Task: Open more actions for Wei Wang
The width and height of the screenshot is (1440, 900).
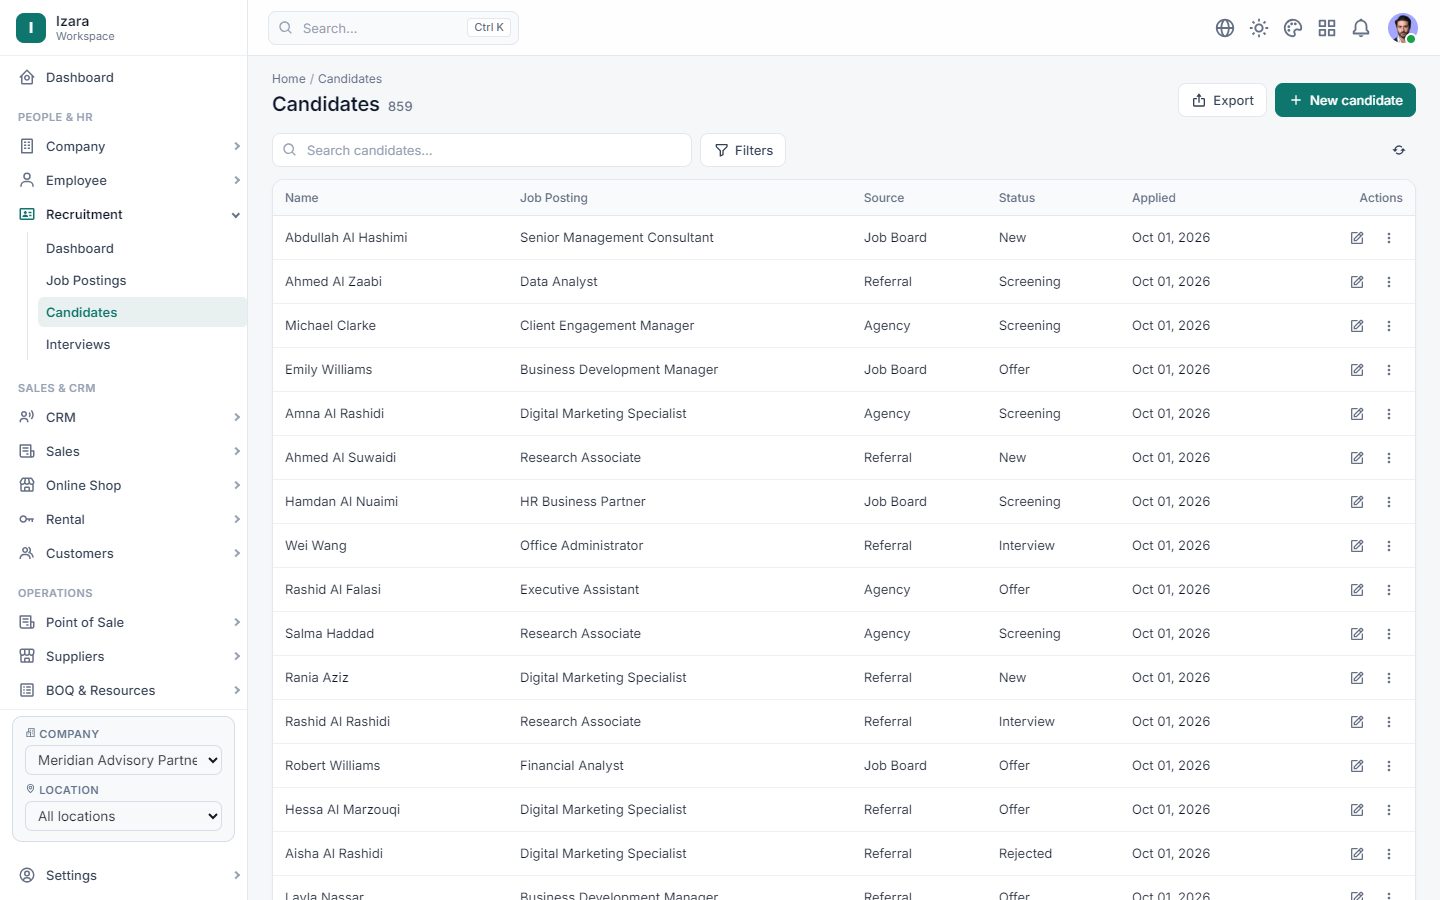Action: click(x=1389, y=546)
